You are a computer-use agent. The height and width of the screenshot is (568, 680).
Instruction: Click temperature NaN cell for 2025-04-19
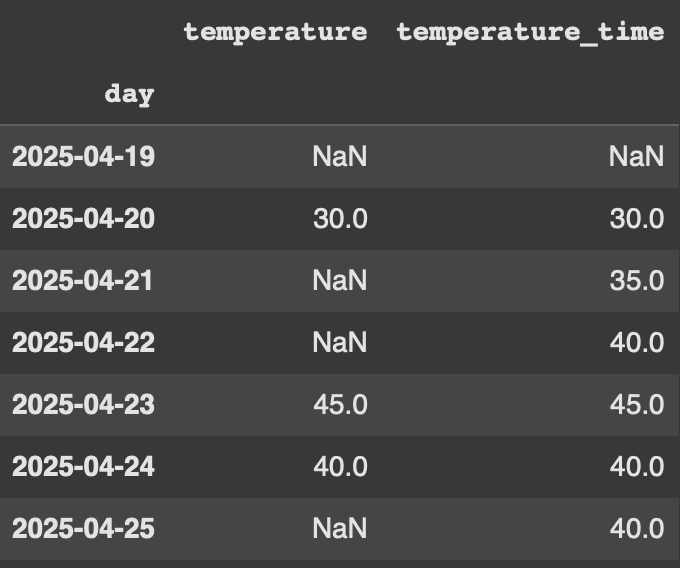(340, 156)
